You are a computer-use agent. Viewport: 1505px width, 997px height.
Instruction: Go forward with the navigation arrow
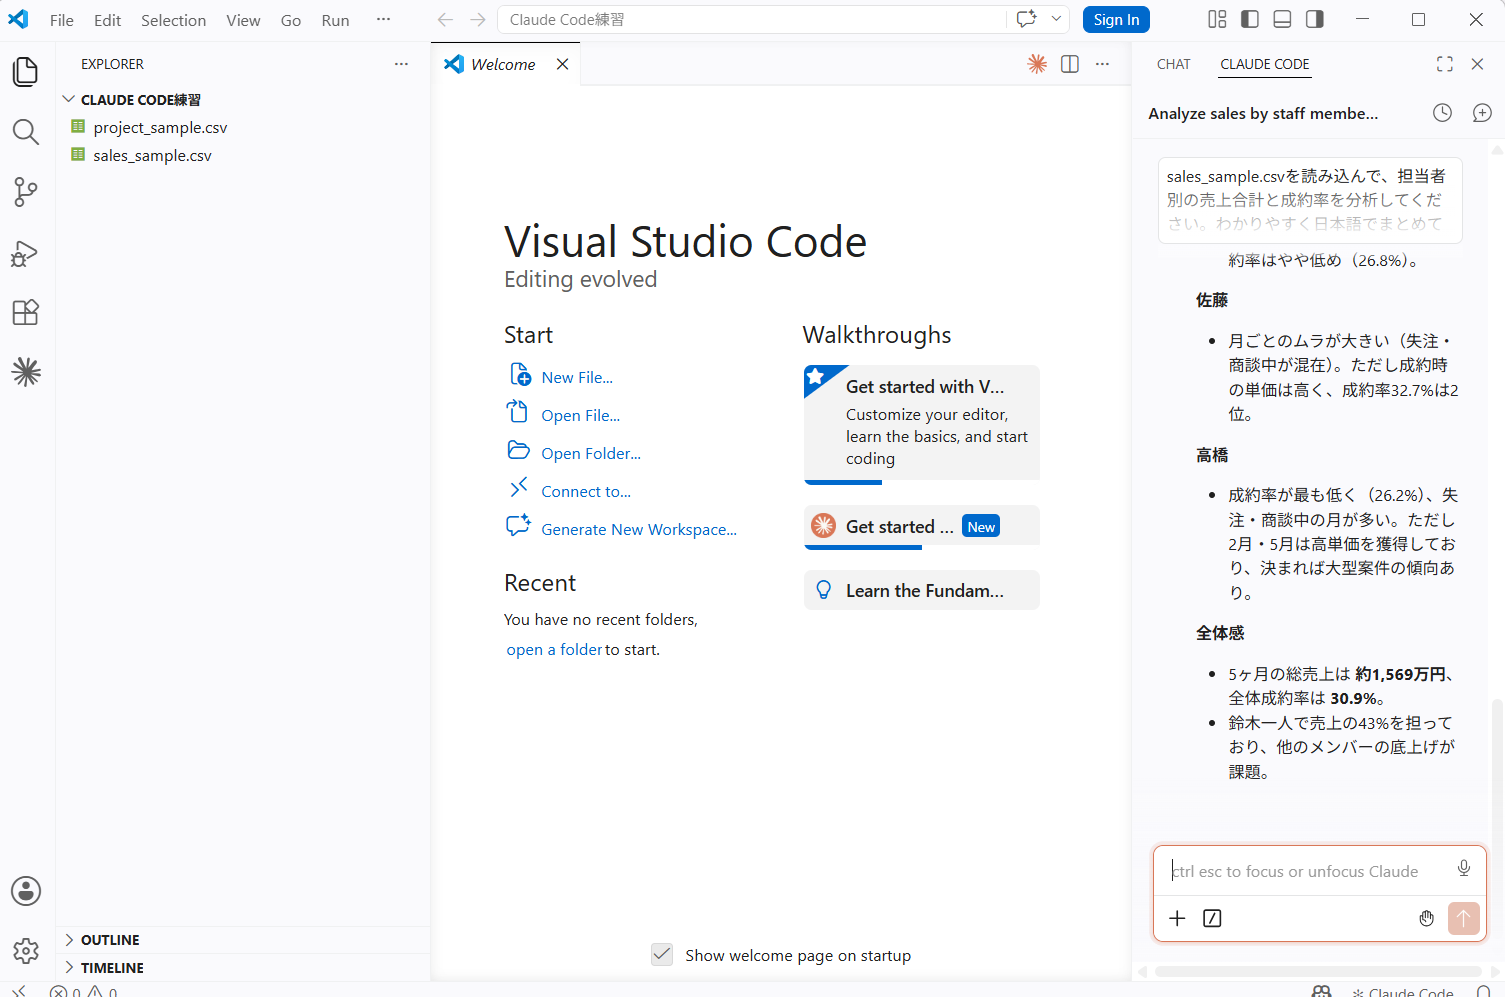coord(478,20)
